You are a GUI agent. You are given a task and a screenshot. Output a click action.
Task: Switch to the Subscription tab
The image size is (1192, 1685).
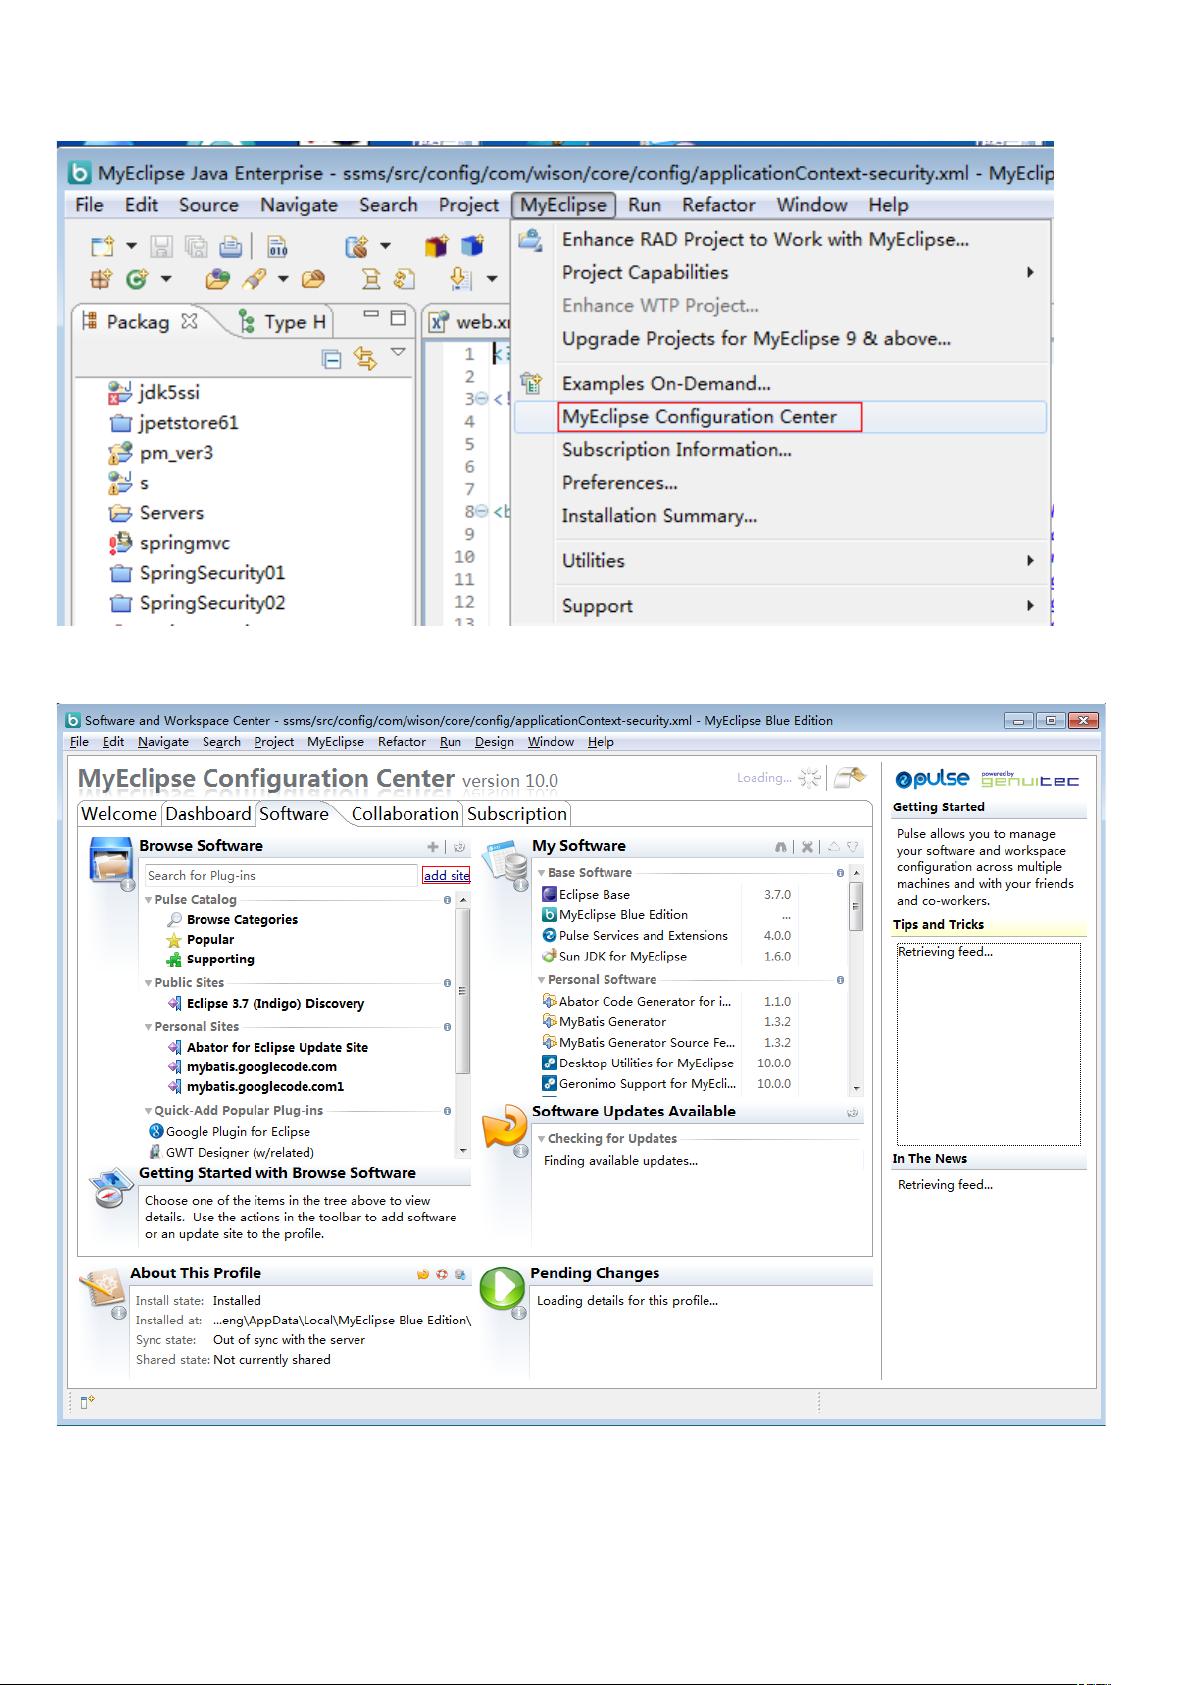coord(517,814)
